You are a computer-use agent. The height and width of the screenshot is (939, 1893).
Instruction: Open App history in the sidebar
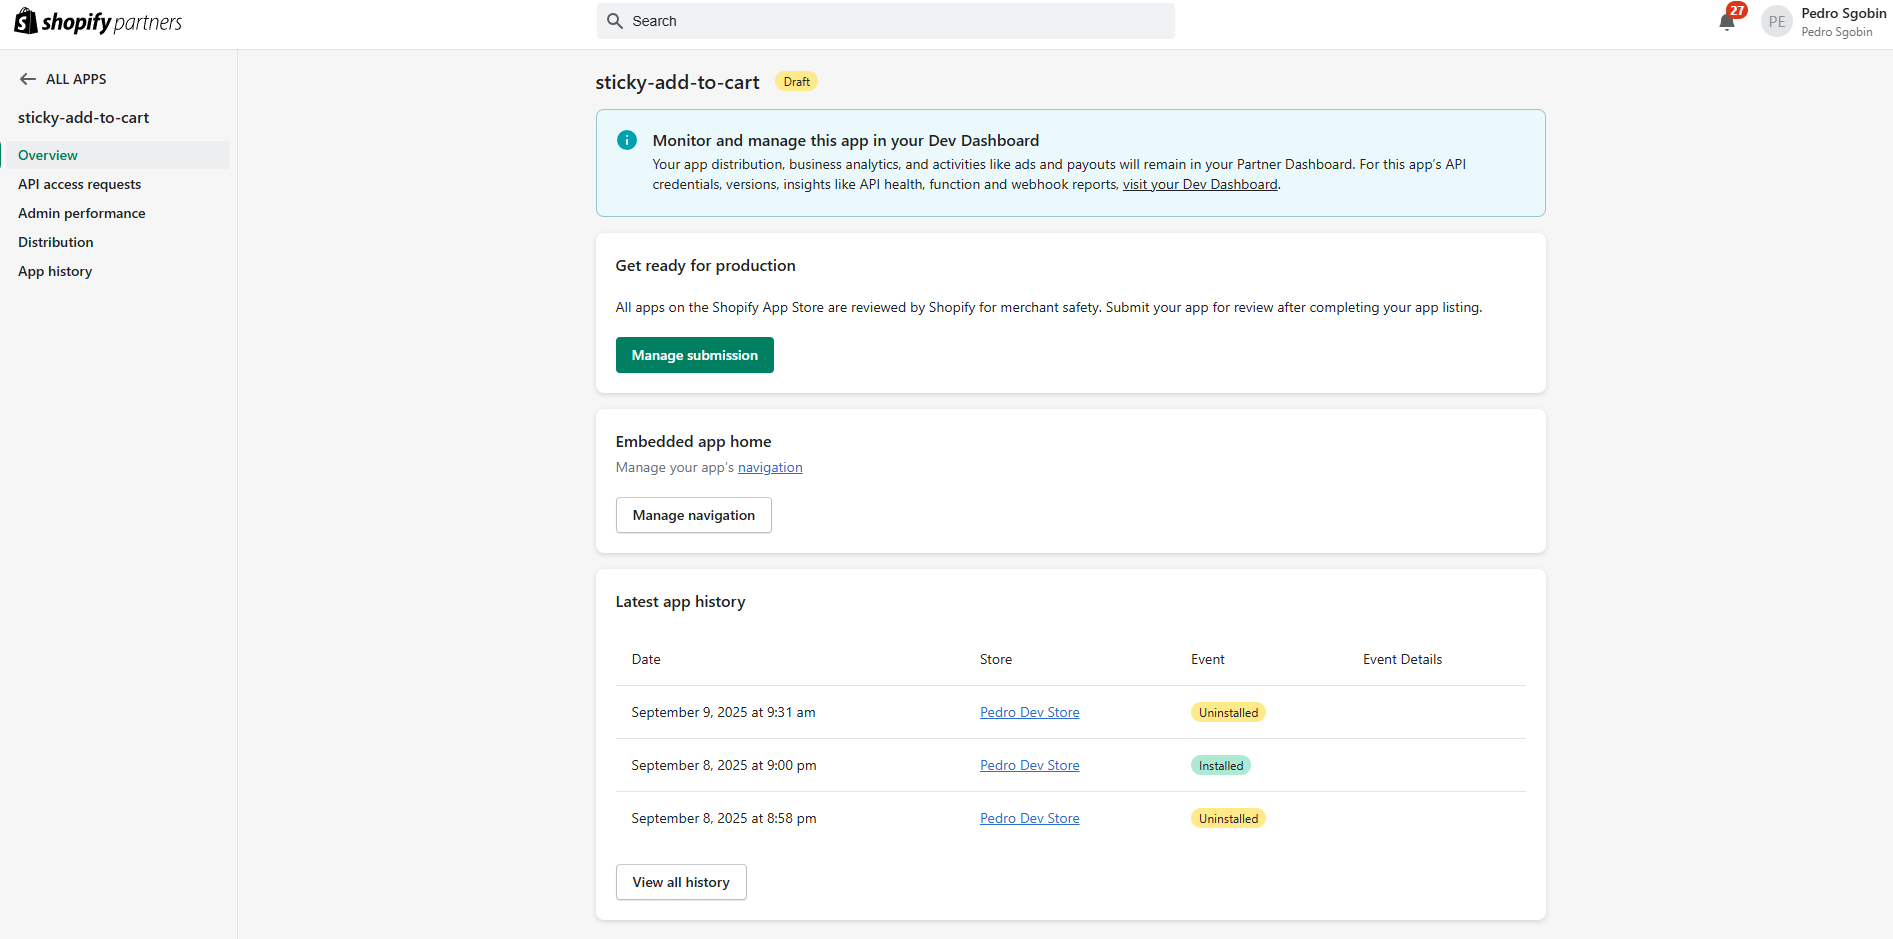(x=55, y=271)
